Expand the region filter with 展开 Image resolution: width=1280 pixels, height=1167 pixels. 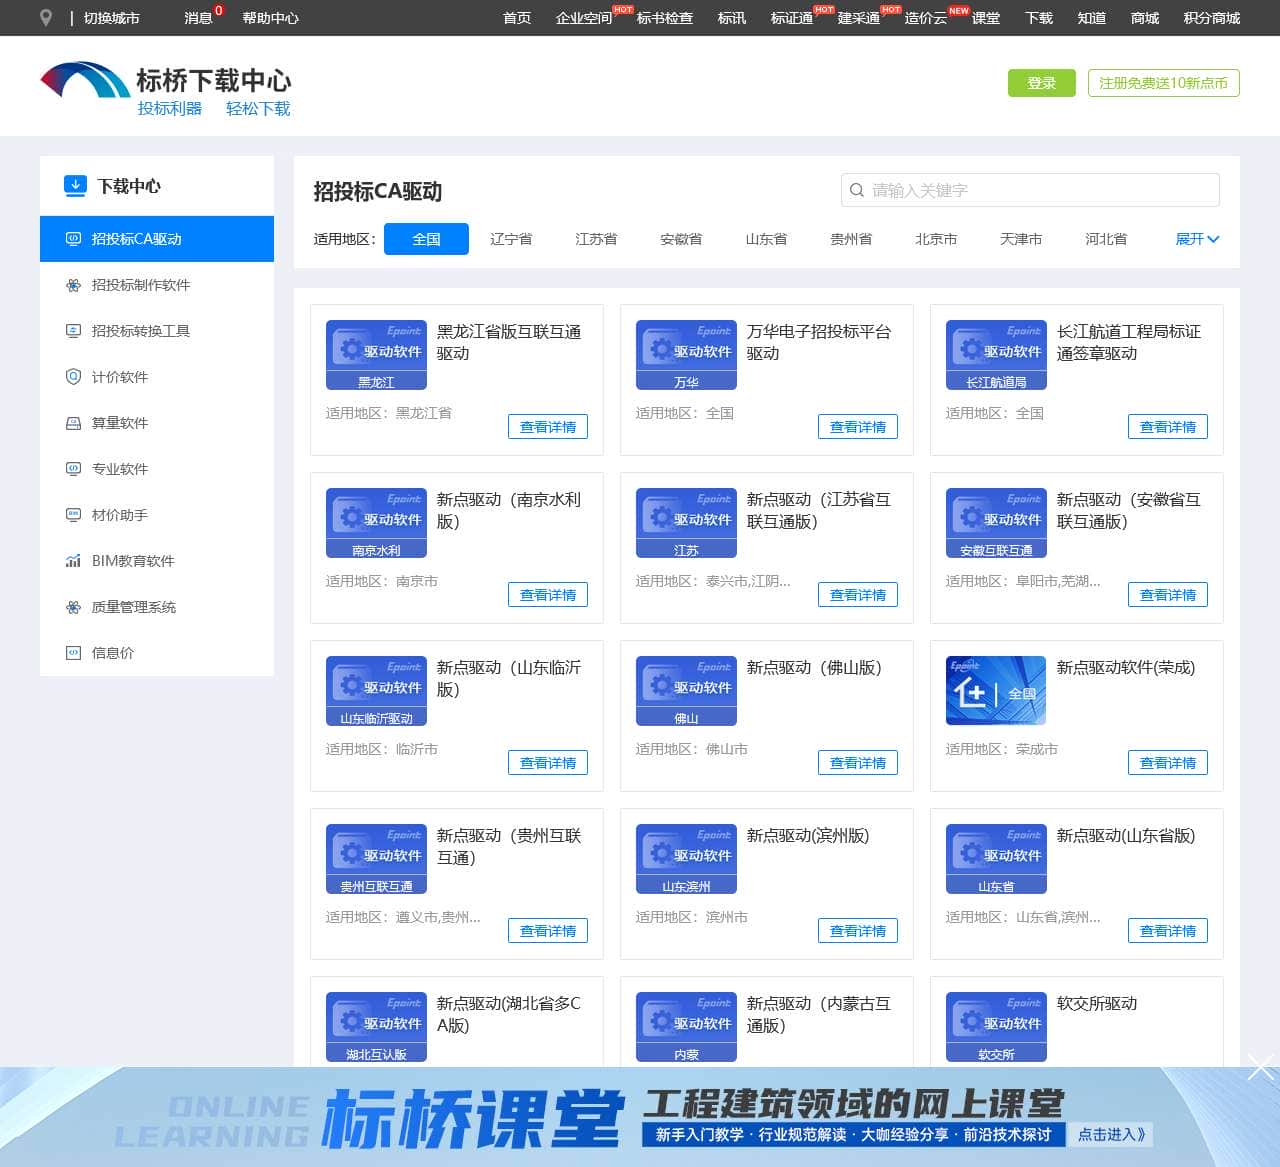[x=1197, y=239]
